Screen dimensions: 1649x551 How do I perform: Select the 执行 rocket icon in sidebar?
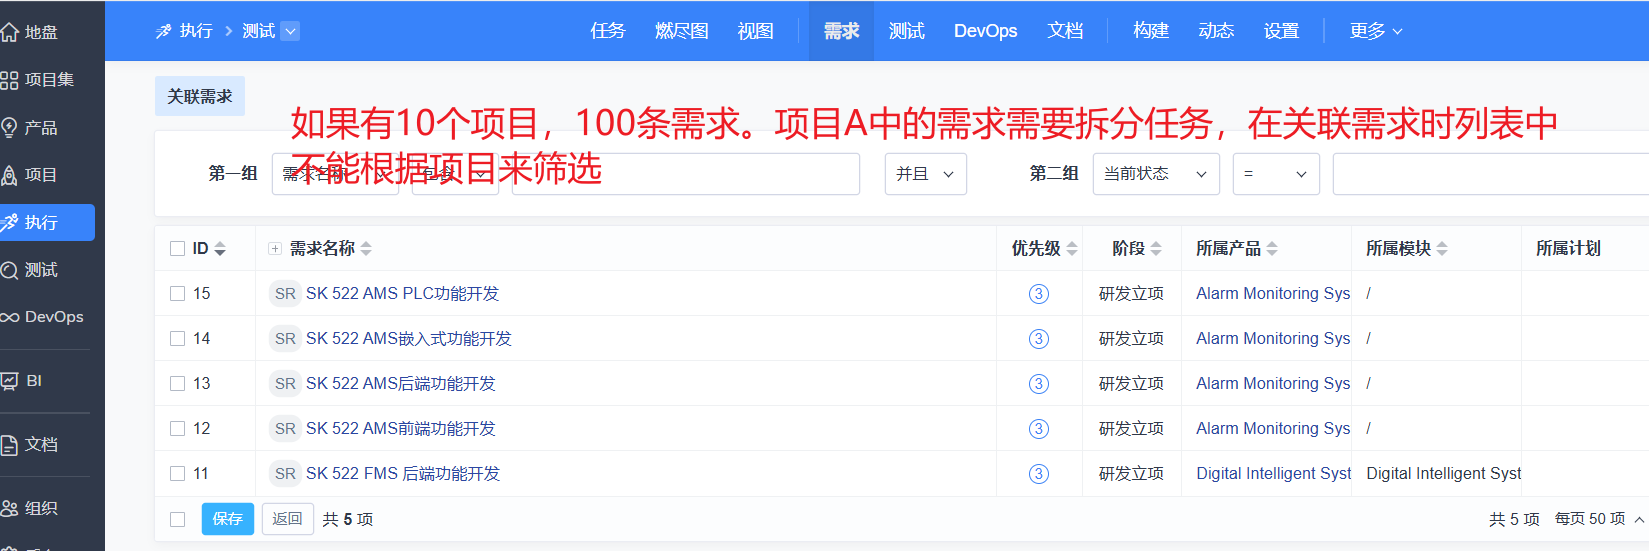coord(10,222)
